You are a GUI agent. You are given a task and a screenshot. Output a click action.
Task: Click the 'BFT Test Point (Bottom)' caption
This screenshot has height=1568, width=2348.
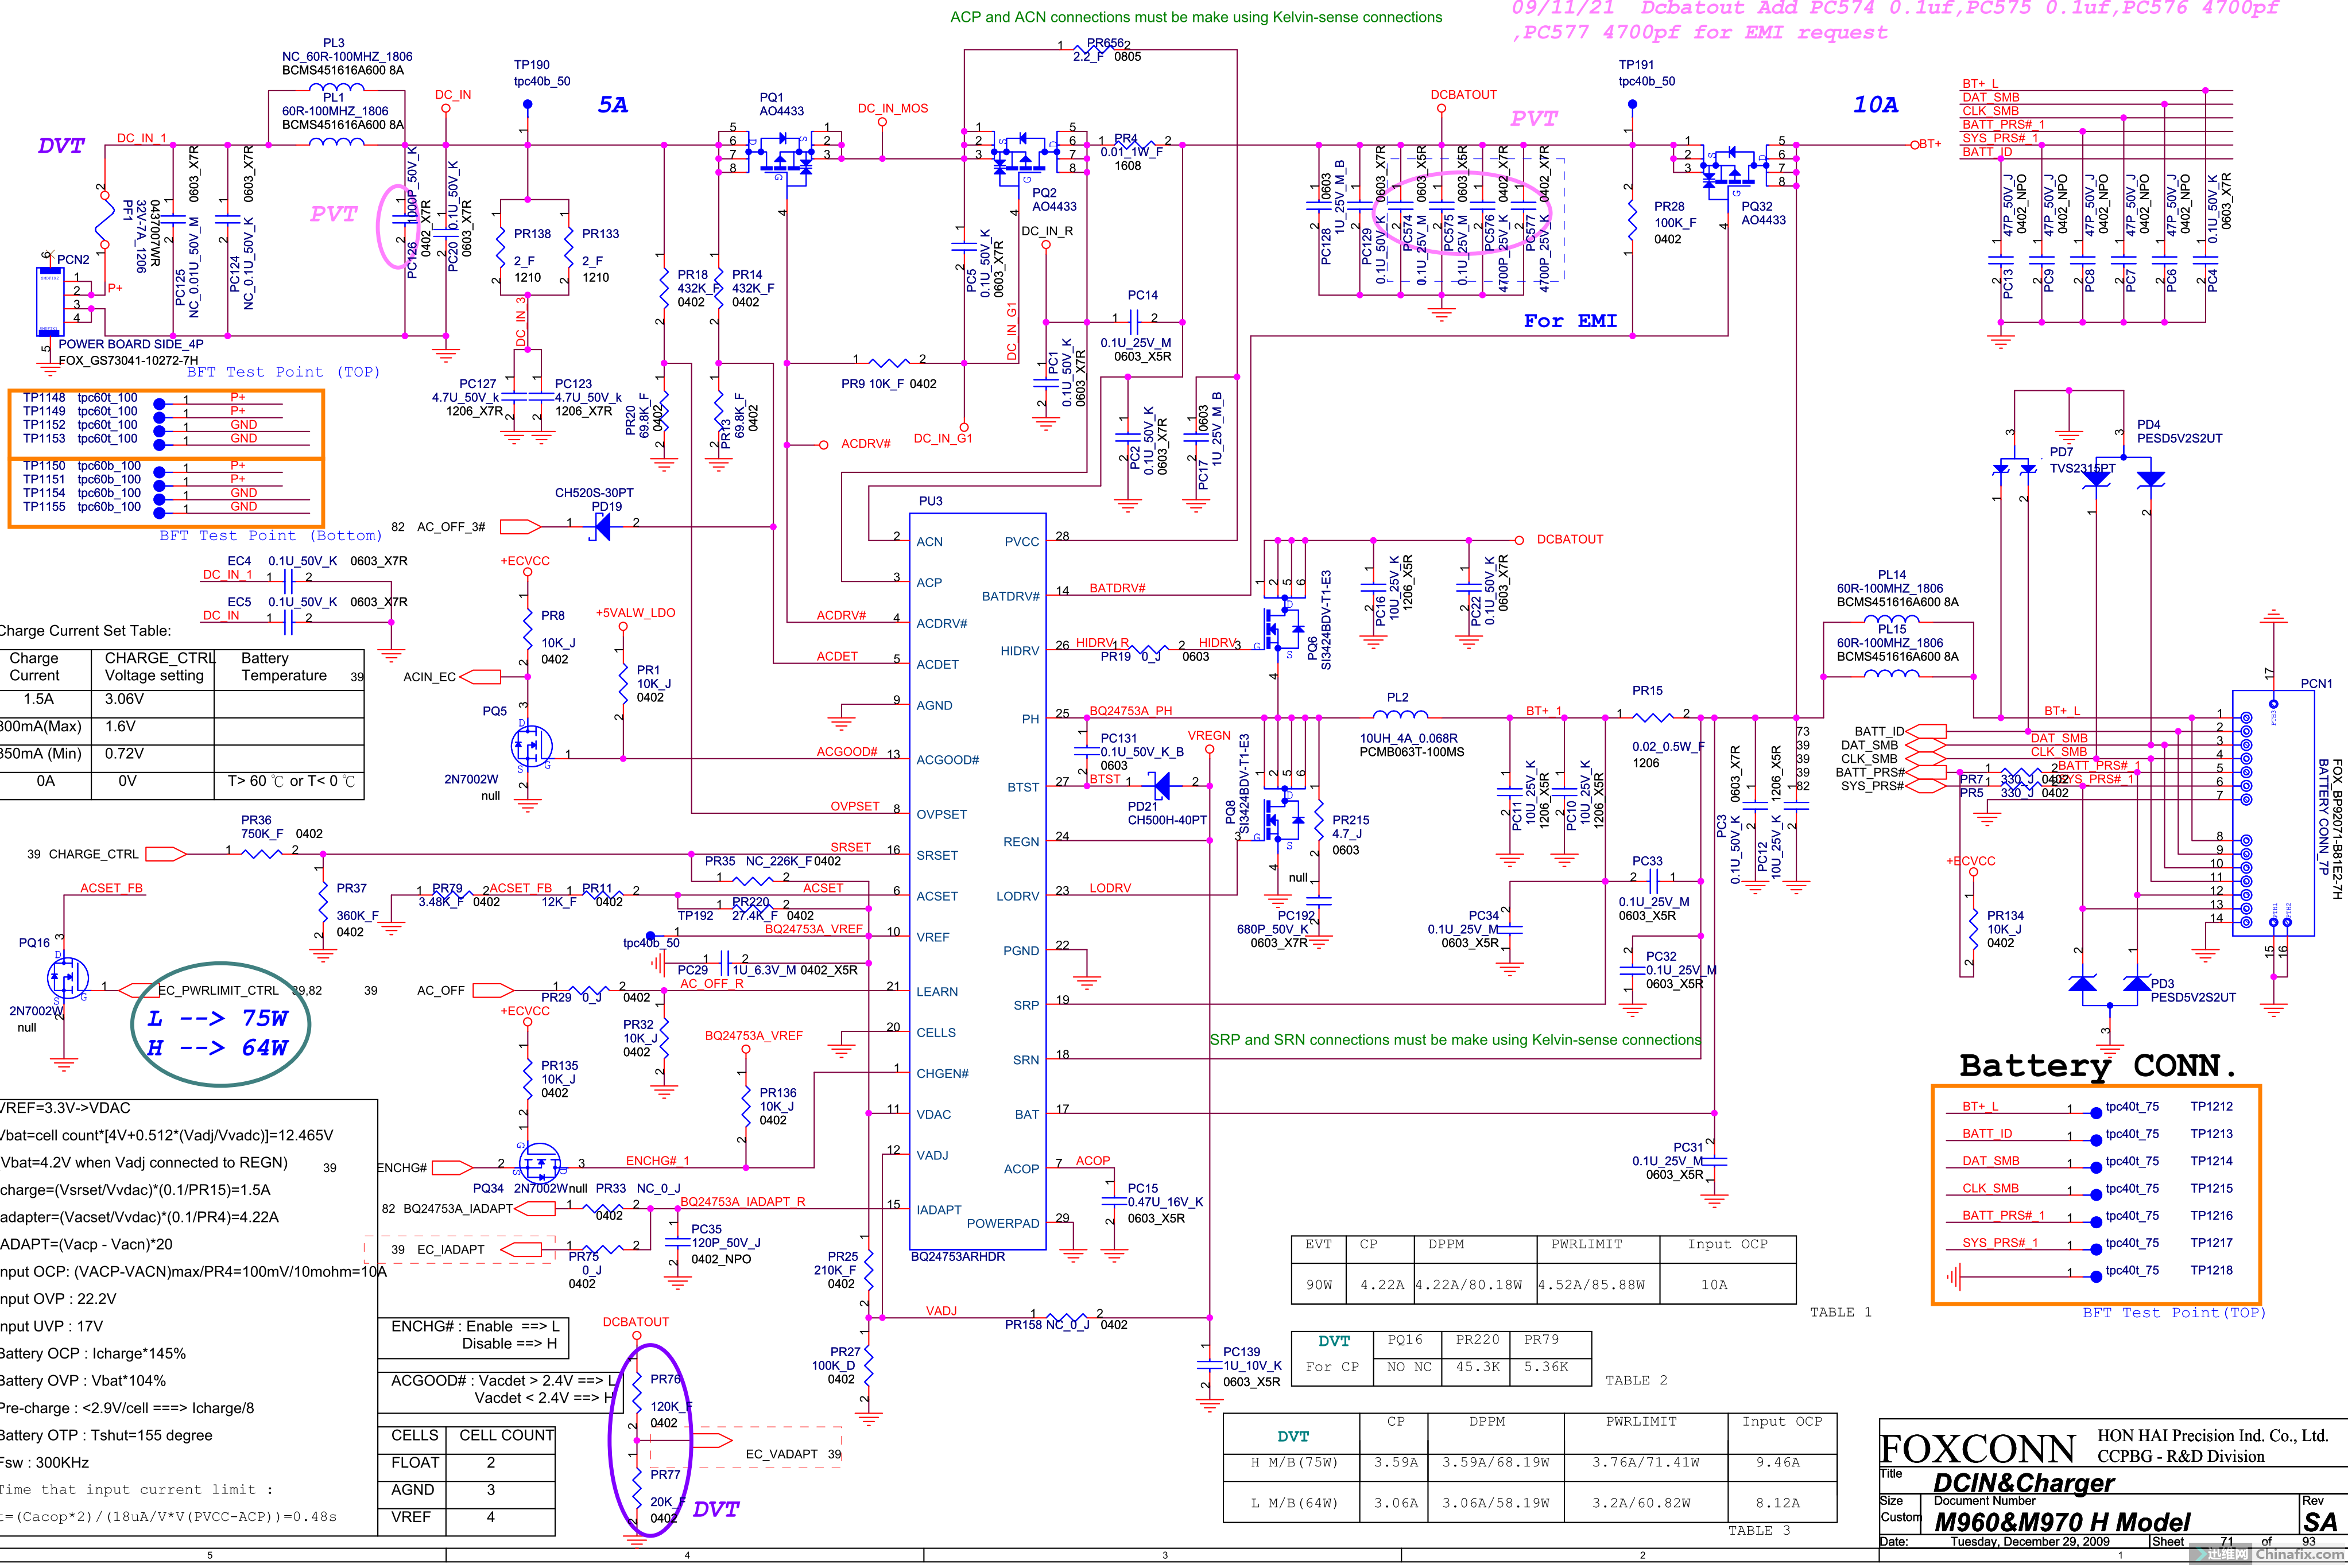270,536
